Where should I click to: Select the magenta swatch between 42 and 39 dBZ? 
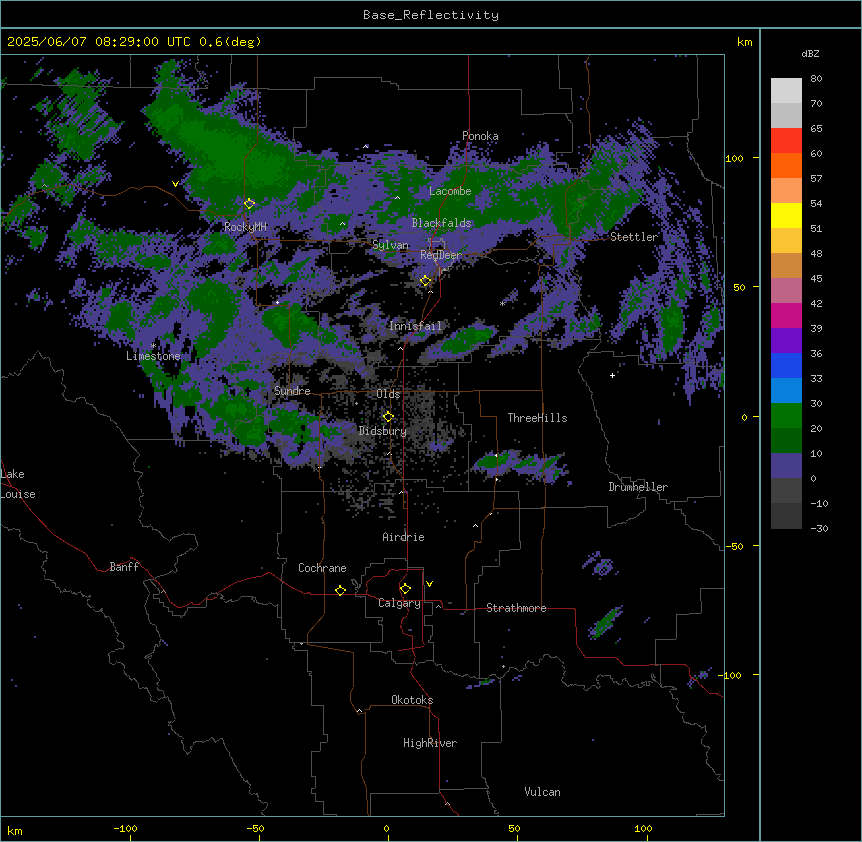(786, 315)
